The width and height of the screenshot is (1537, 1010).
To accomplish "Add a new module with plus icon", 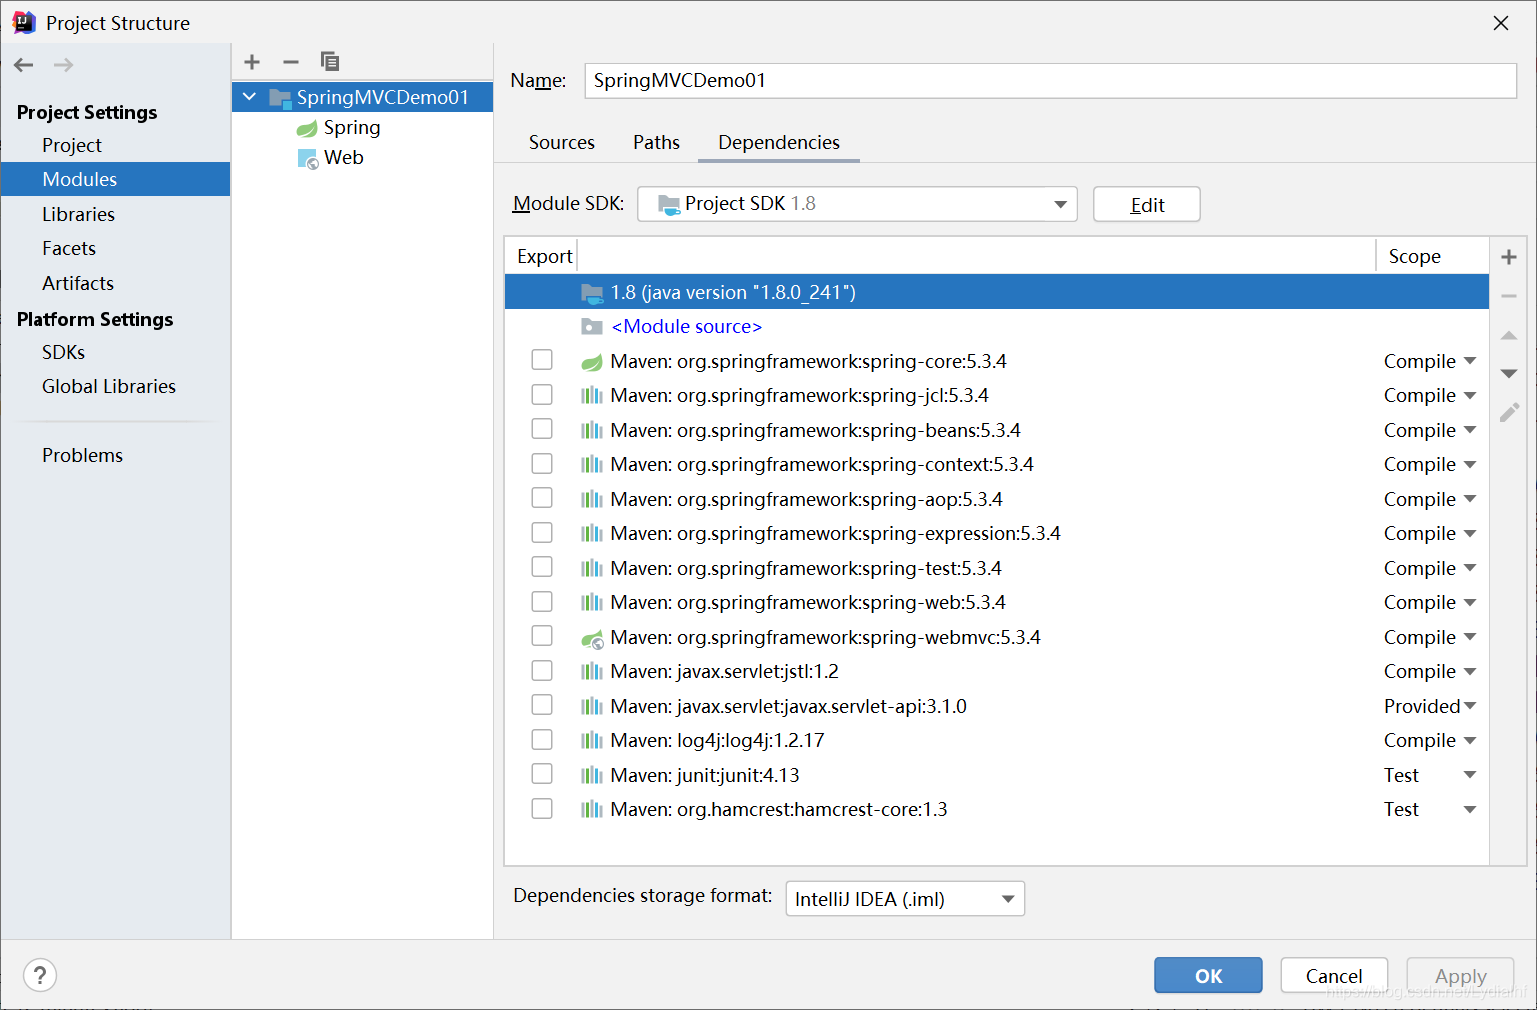I will pyautogui.click(x=252, y=62).
